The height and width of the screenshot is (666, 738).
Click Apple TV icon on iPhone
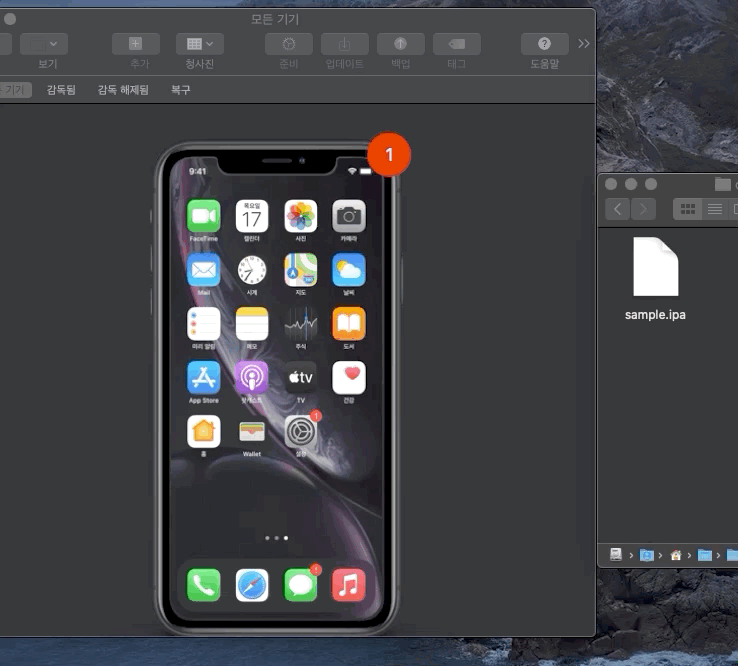coord(301,377)
